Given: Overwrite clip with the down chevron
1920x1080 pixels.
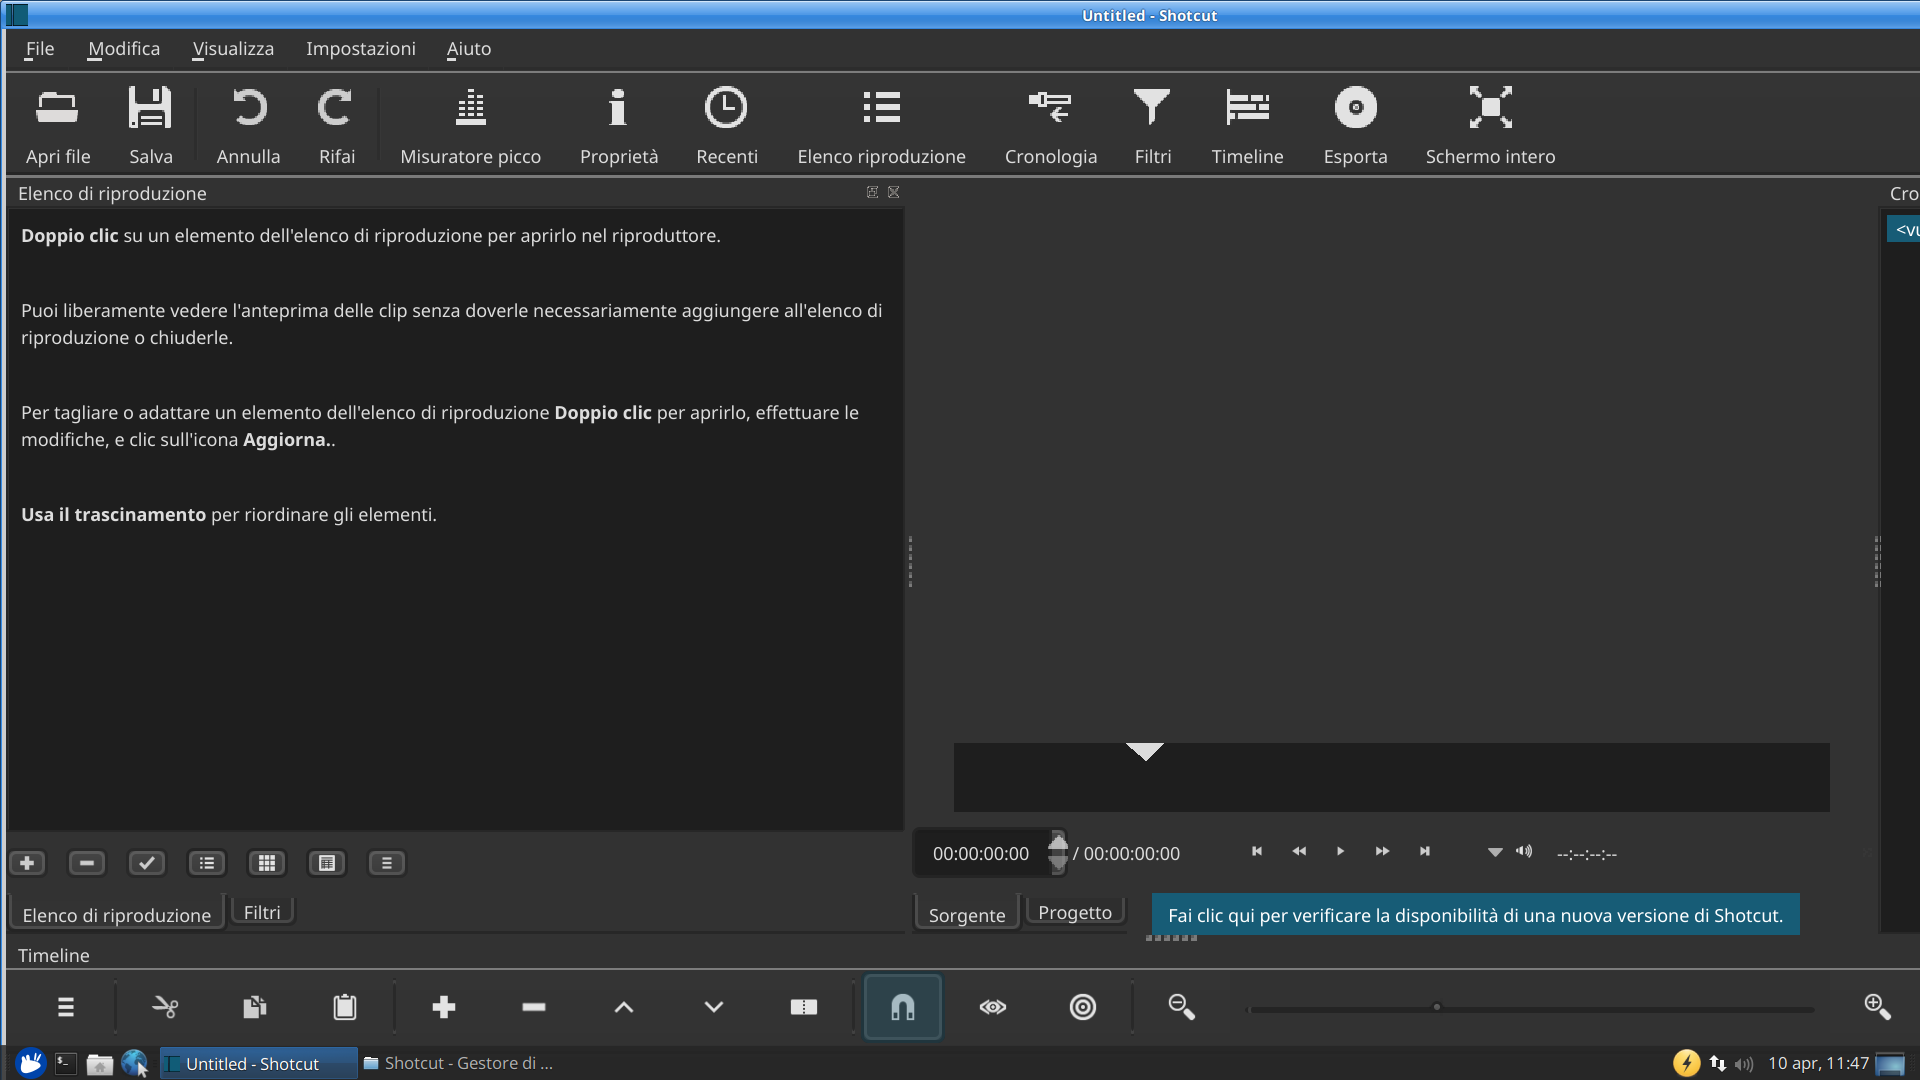Looking at the screenshot, I should [714, 1007].
